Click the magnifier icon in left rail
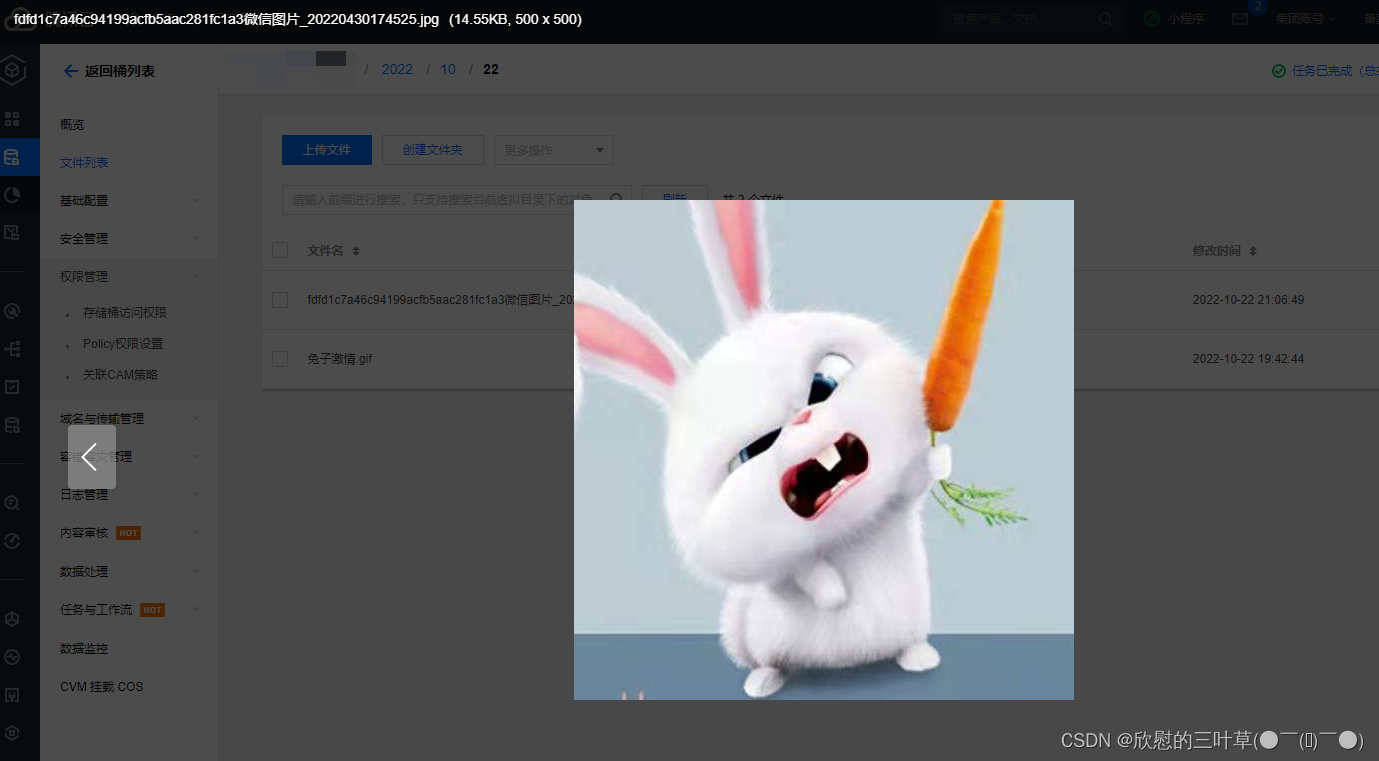Screen dimensions: 1379x761 pos(12,503)
